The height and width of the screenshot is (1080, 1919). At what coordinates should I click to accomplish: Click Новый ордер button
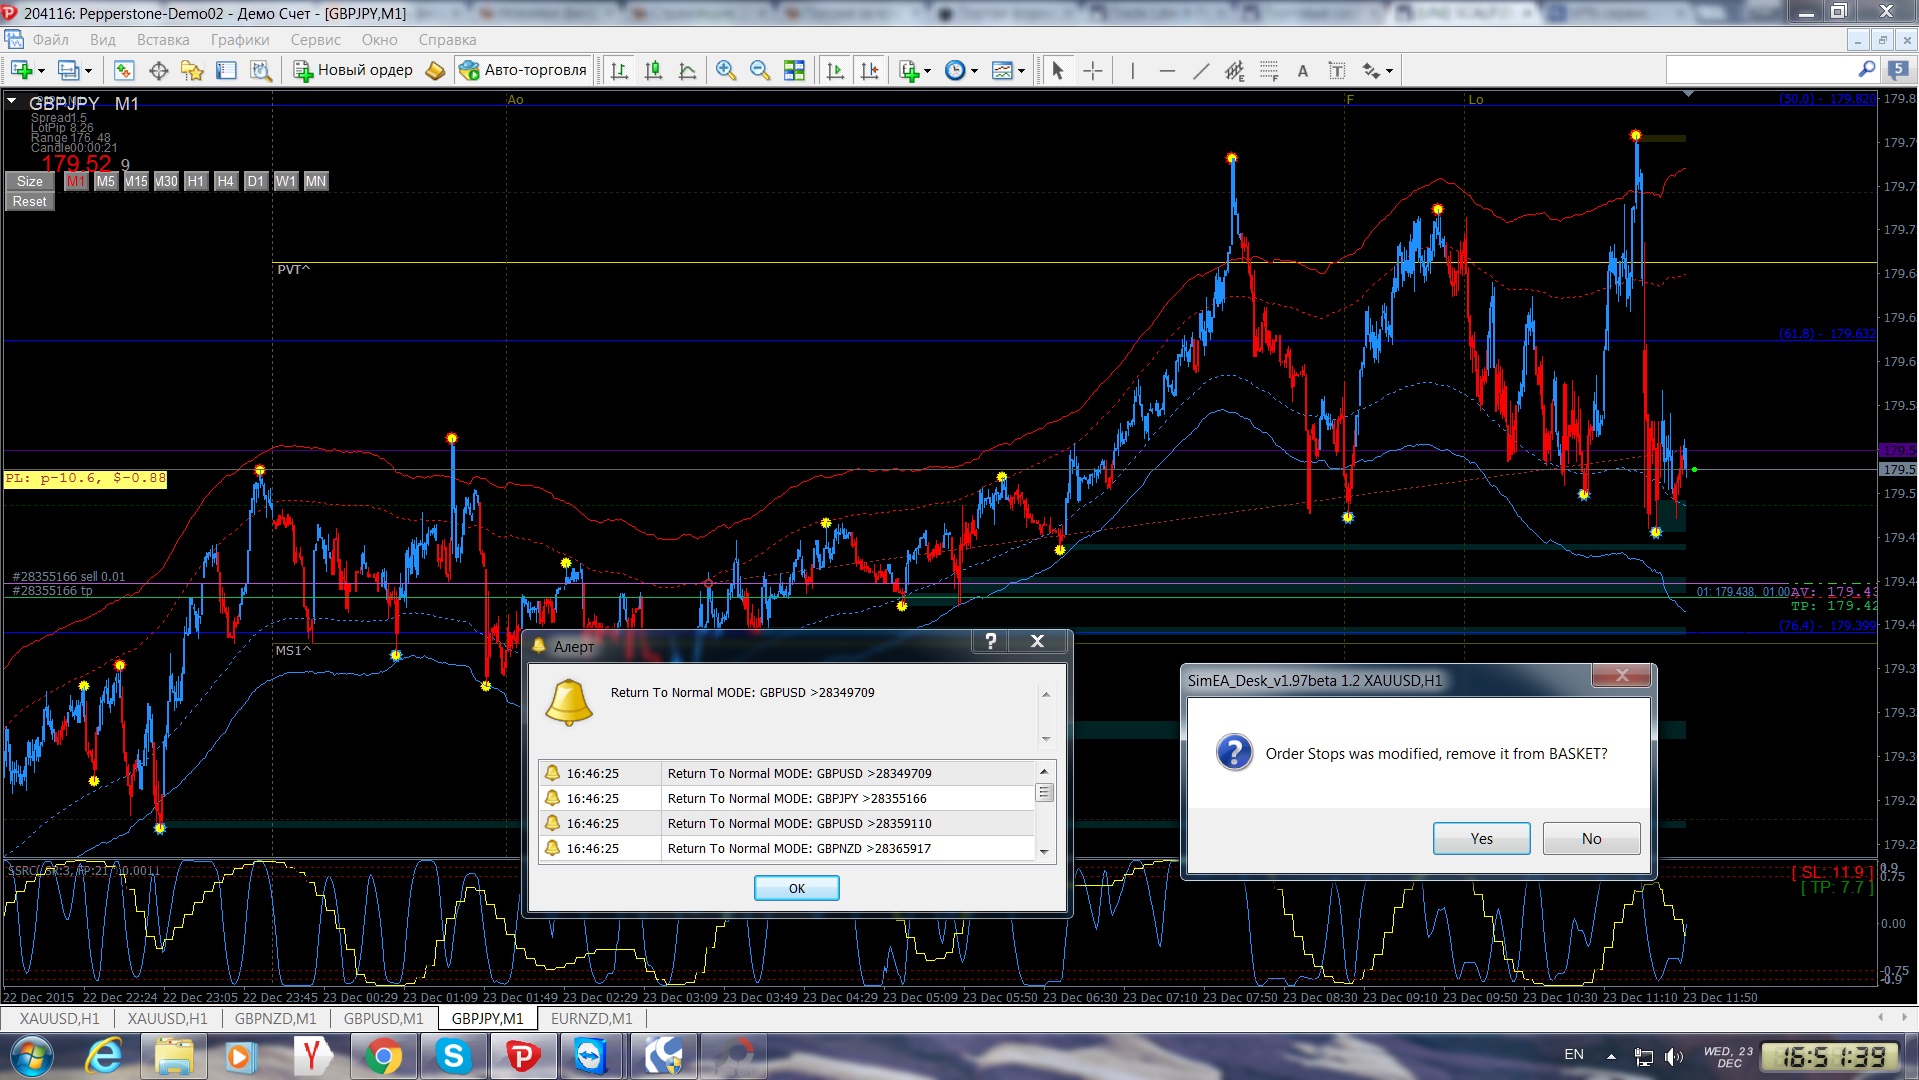[x=354, y=70]
